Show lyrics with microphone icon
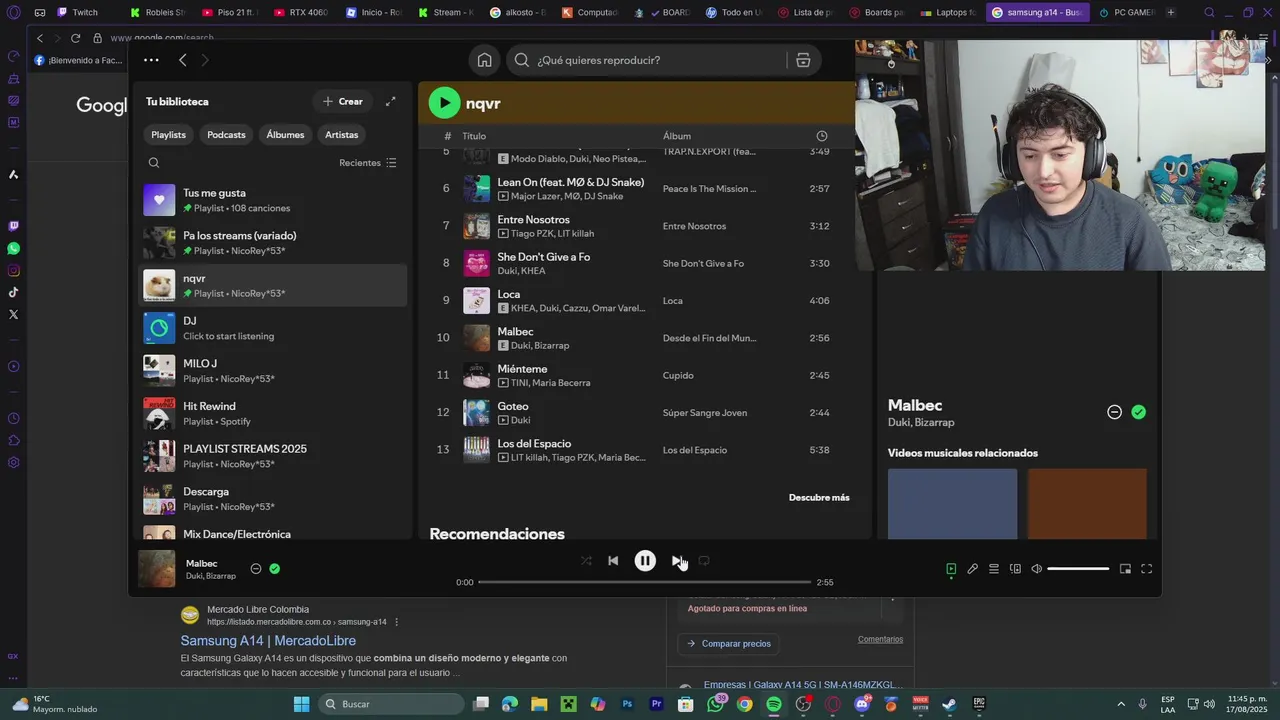1280x720 pixels. [x=972, y=569]
